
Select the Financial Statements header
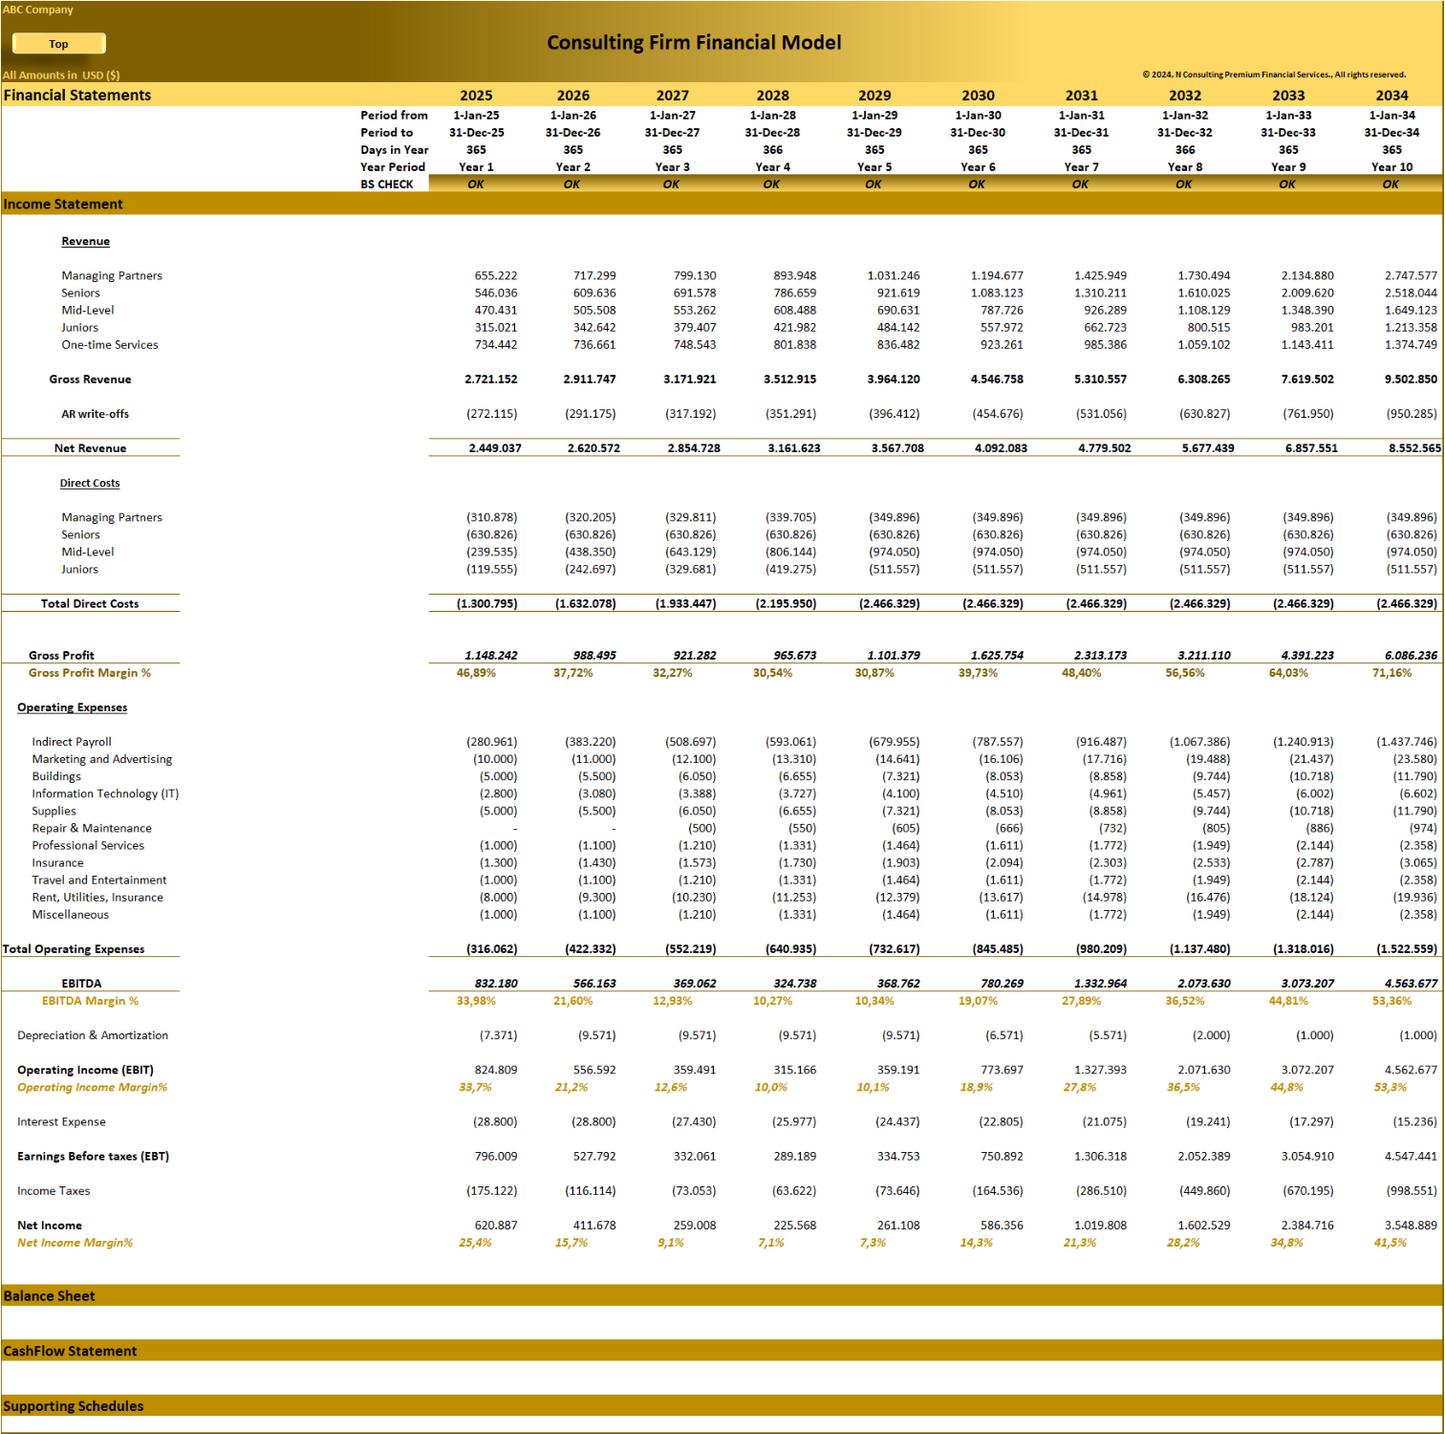[78, 95]
